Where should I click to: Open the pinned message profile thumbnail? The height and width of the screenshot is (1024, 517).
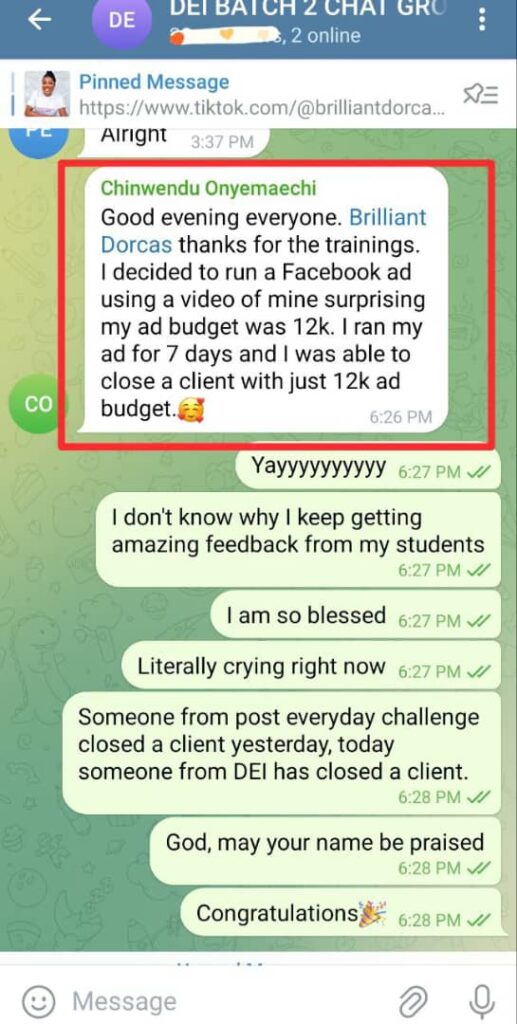coord(47,94)
